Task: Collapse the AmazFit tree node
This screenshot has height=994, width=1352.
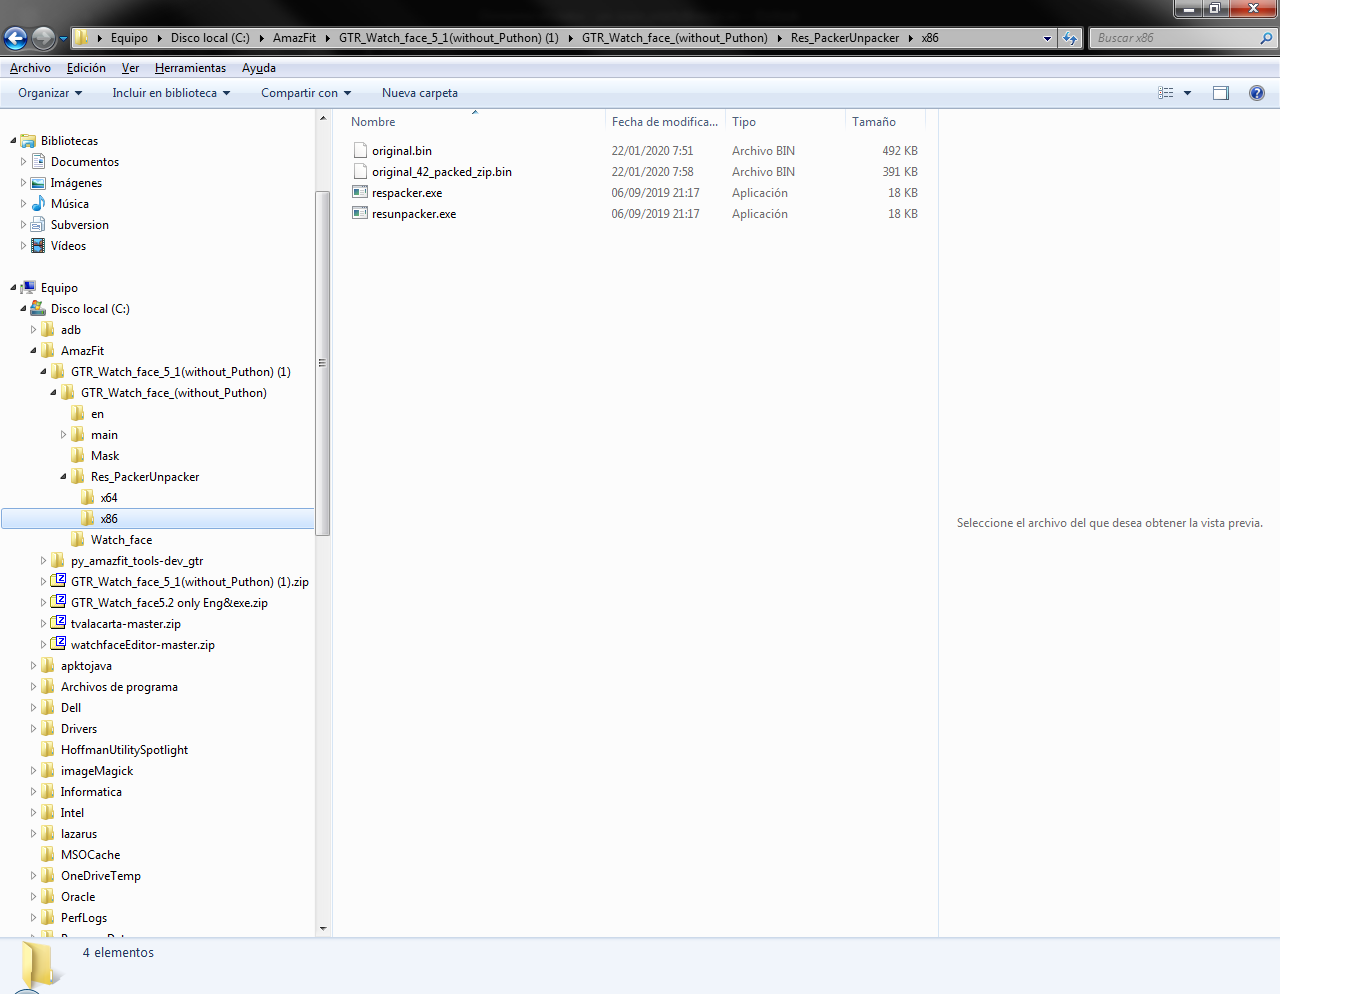Action: coord(33,351)
